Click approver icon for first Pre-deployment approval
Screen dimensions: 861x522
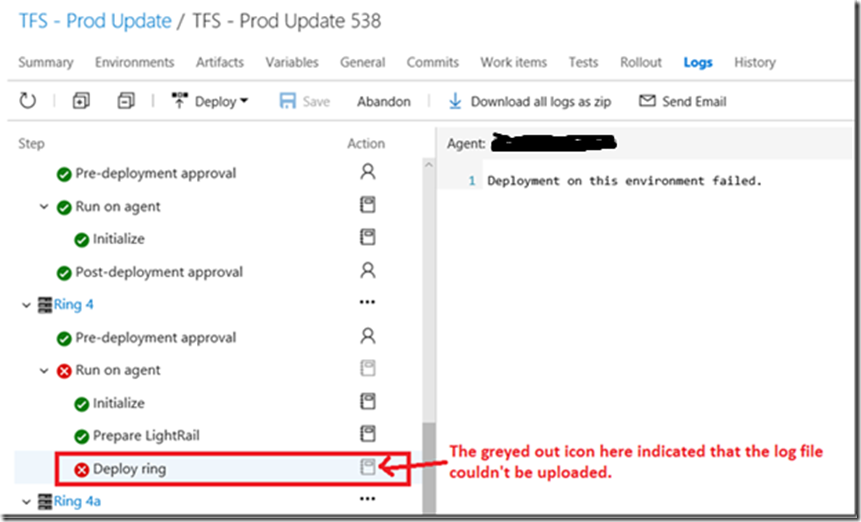coord(368,172)
